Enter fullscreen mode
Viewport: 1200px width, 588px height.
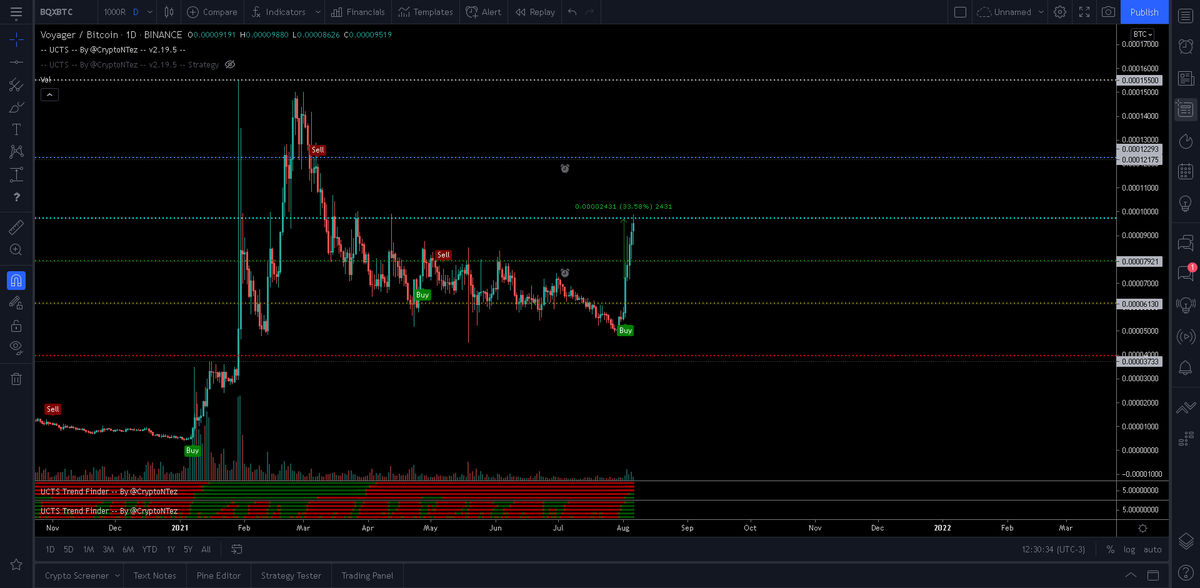tap(1084, 12)
